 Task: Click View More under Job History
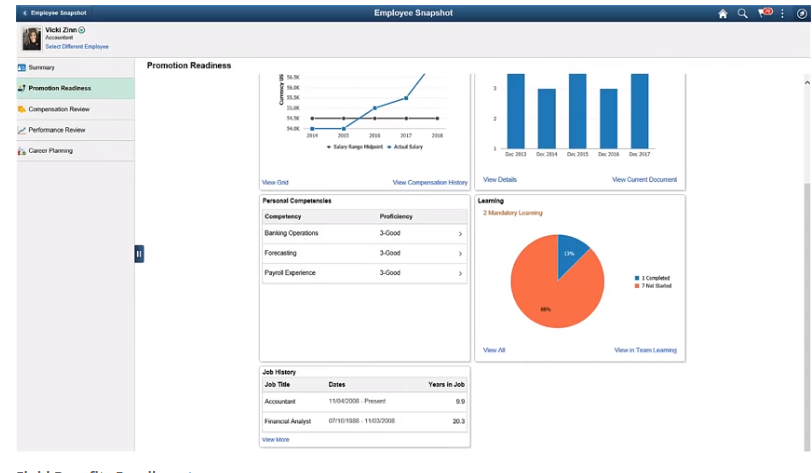click(x=276, y=439)
